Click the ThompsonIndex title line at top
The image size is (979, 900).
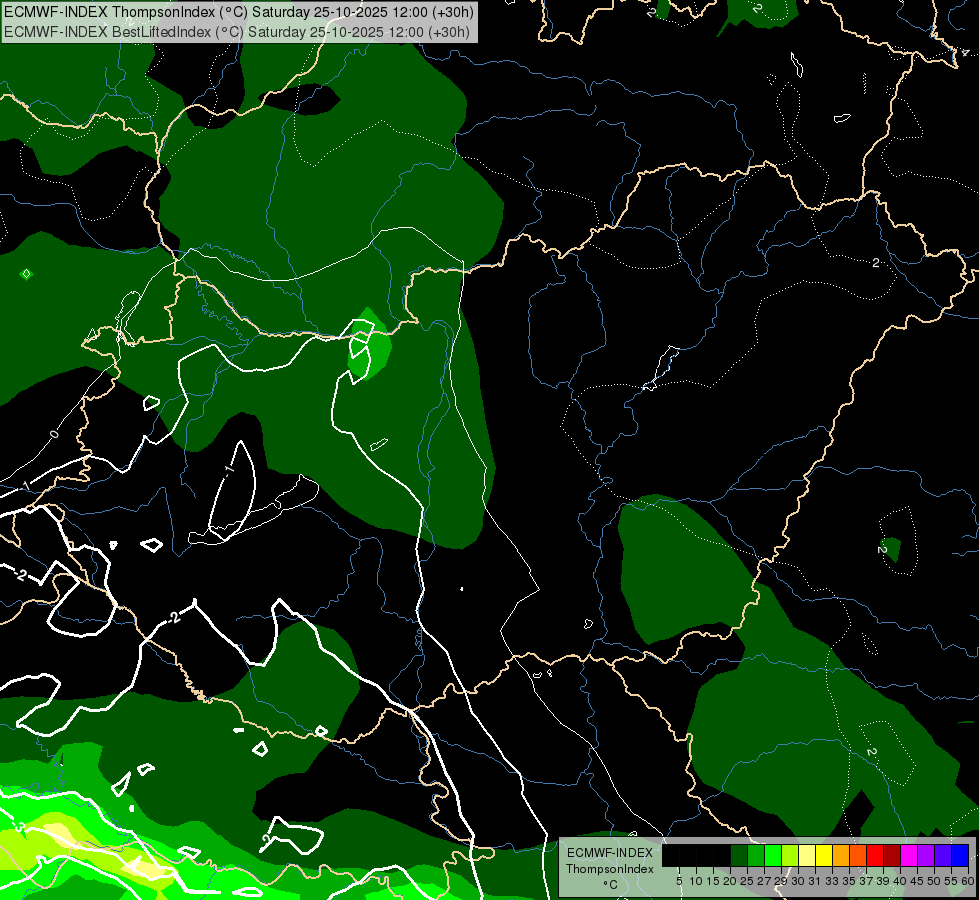(x=239, y=12)
